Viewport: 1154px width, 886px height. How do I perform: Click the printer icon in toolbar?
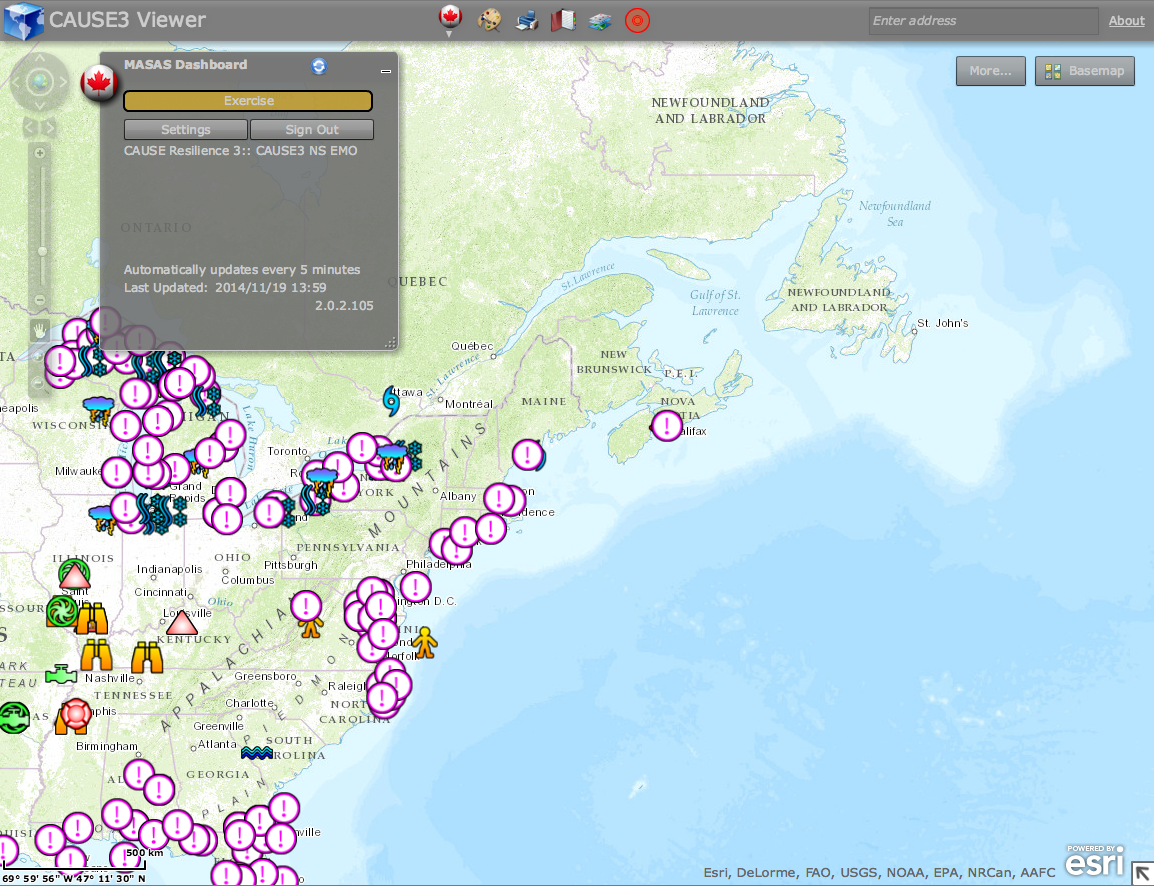526,20
